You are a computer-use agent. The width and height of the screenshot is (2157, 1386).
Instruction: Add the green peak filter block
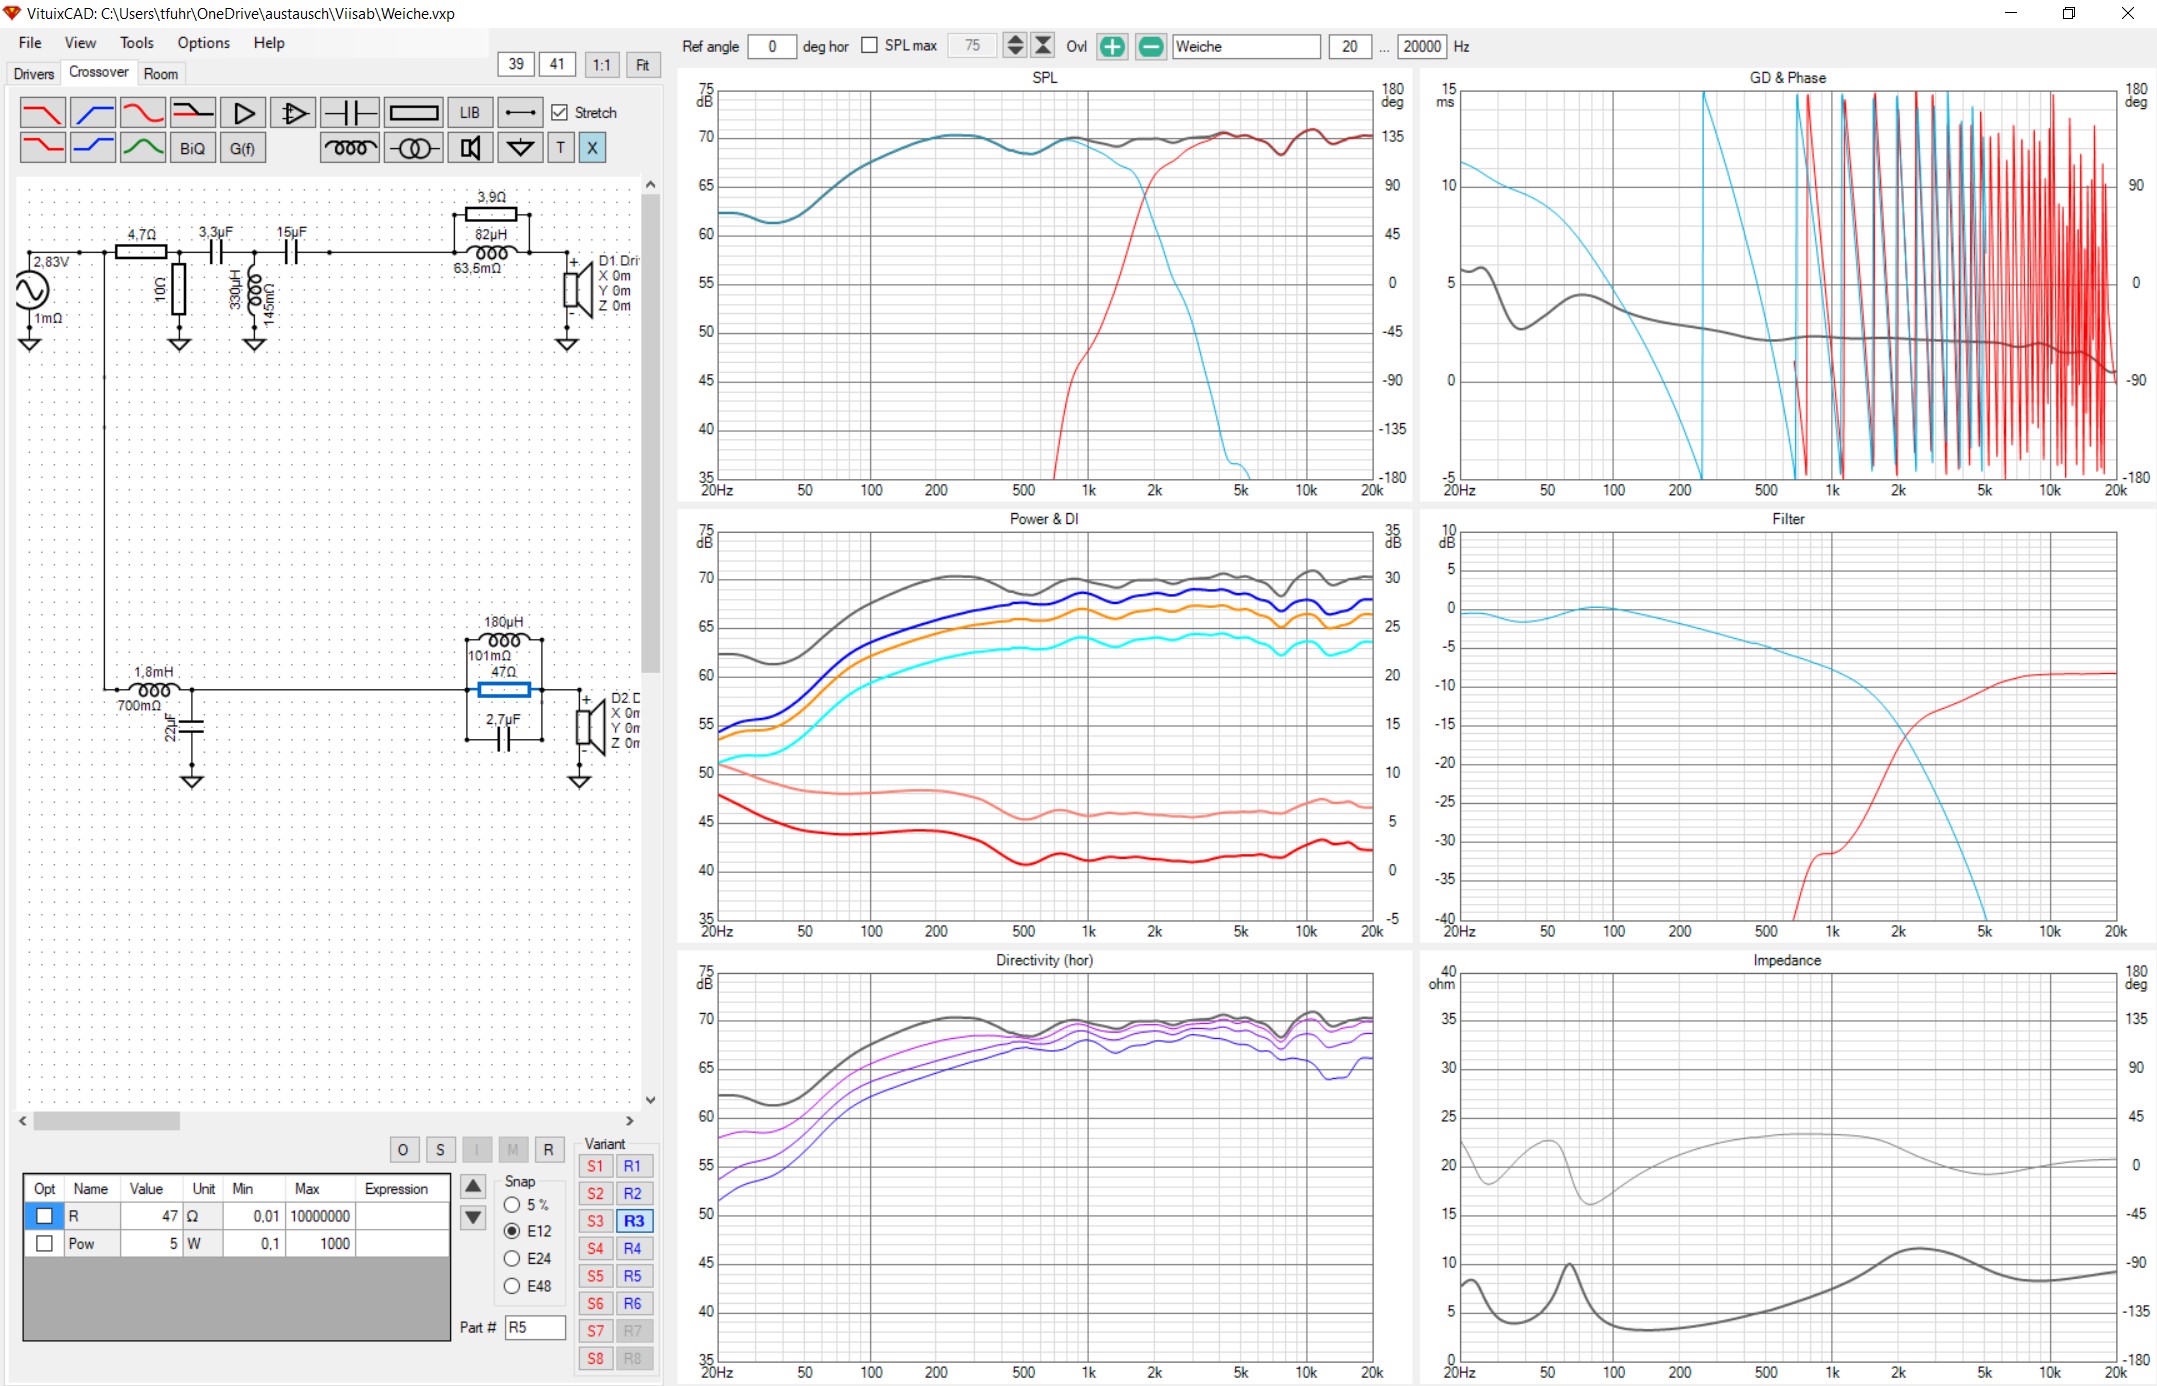click(143, 148)
